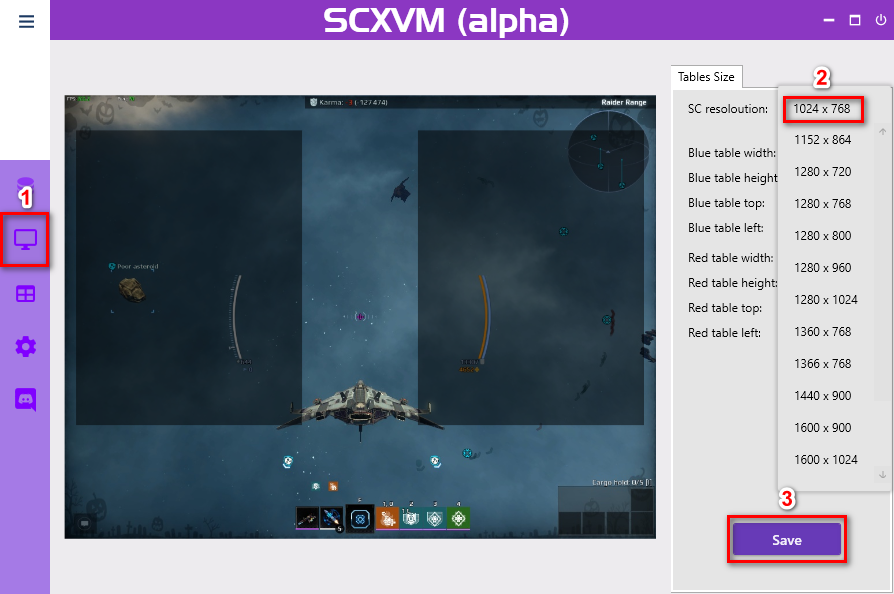Choose 1152 x 864 from resolution list

coord(822,140)
